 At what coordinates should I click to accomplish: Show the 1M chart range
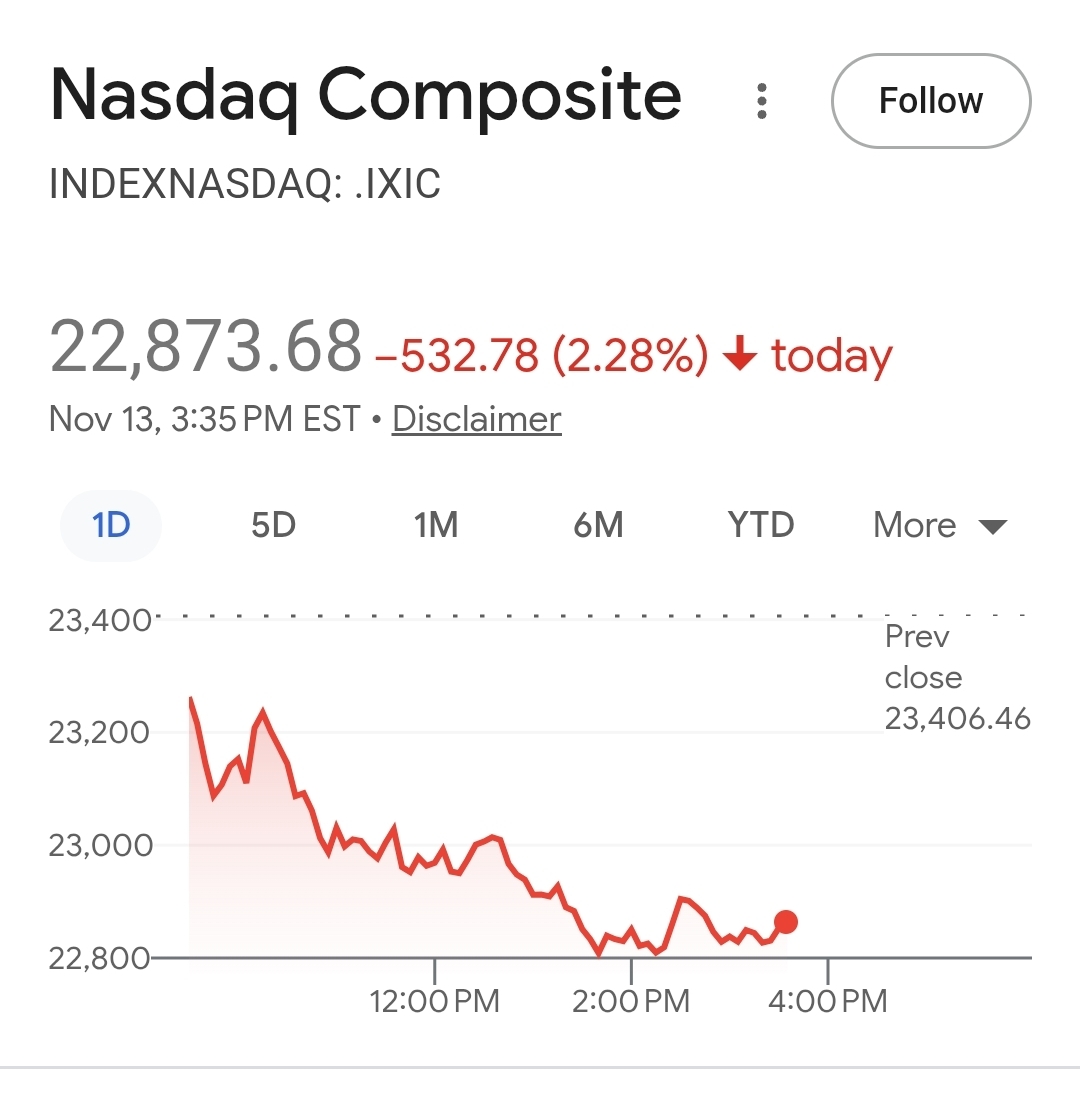436,525
